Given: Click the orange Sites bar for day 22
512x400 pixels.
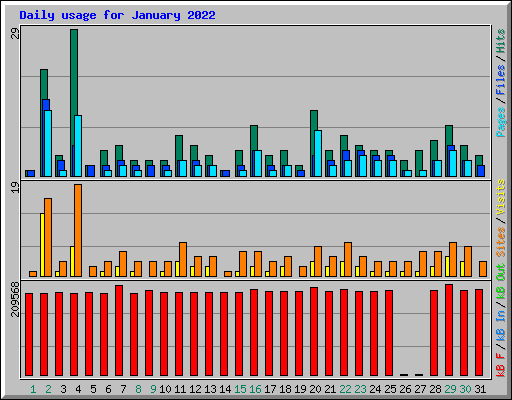Looking at the screenshot, I should point(348,259).
